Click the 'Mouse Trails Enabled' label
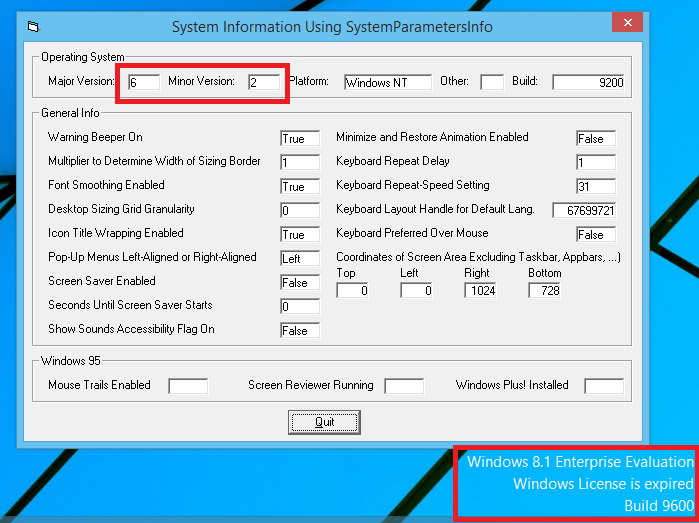Screen dimensions: 699x523 click(x=99, y=385)
